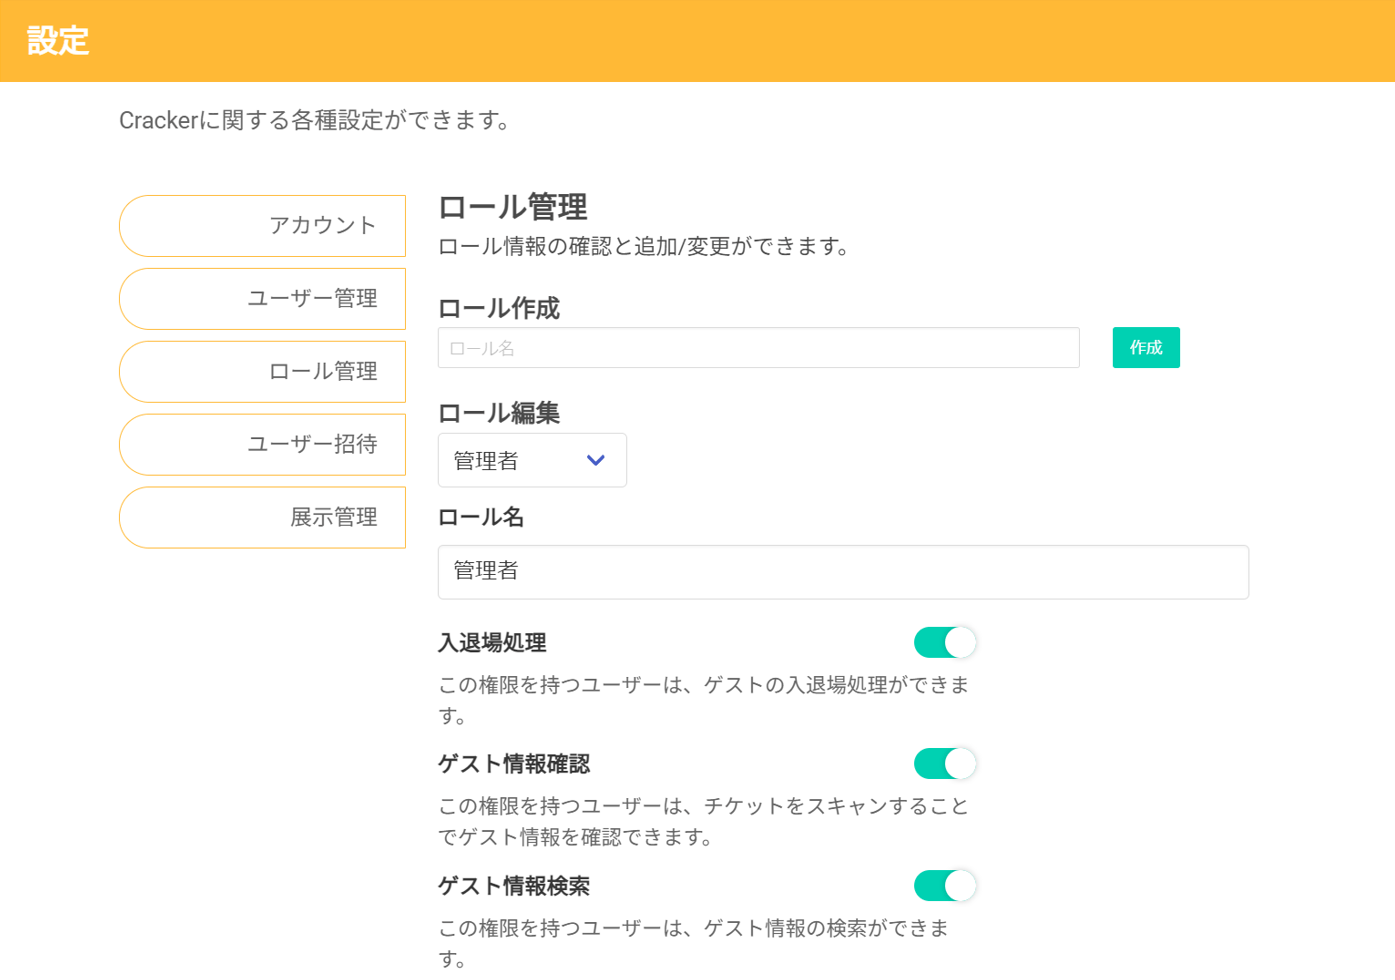Expand the 管理者 role dropdown chevron
This screenshot has height=980, width=1395.
click(x=596, y=461)
